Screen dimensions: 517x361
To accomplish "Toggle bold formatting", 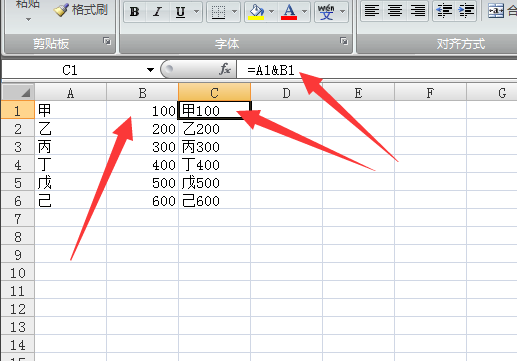I will point(135,12).
